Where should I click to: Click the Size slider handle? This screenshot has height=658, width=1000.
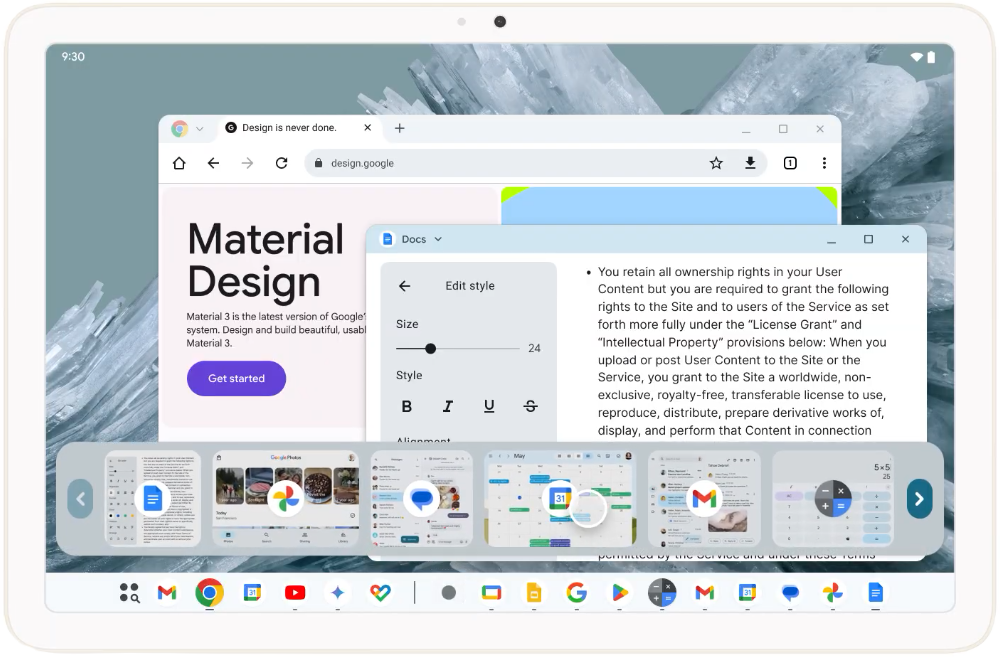(x=430, y=348)
